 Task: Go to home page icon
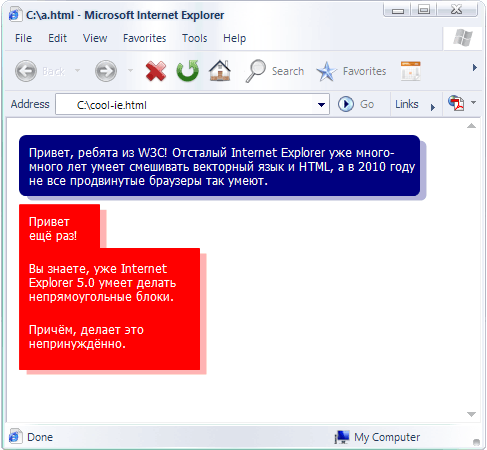[220, 71]
